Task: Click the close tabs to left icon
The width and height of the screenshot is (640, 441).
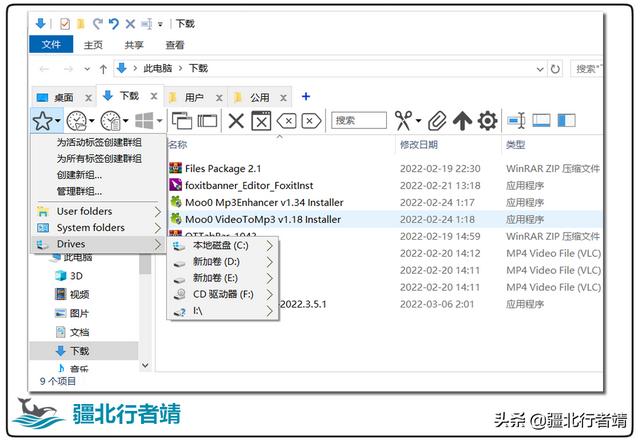Action: pyautogui.click(x=287, y=121)
